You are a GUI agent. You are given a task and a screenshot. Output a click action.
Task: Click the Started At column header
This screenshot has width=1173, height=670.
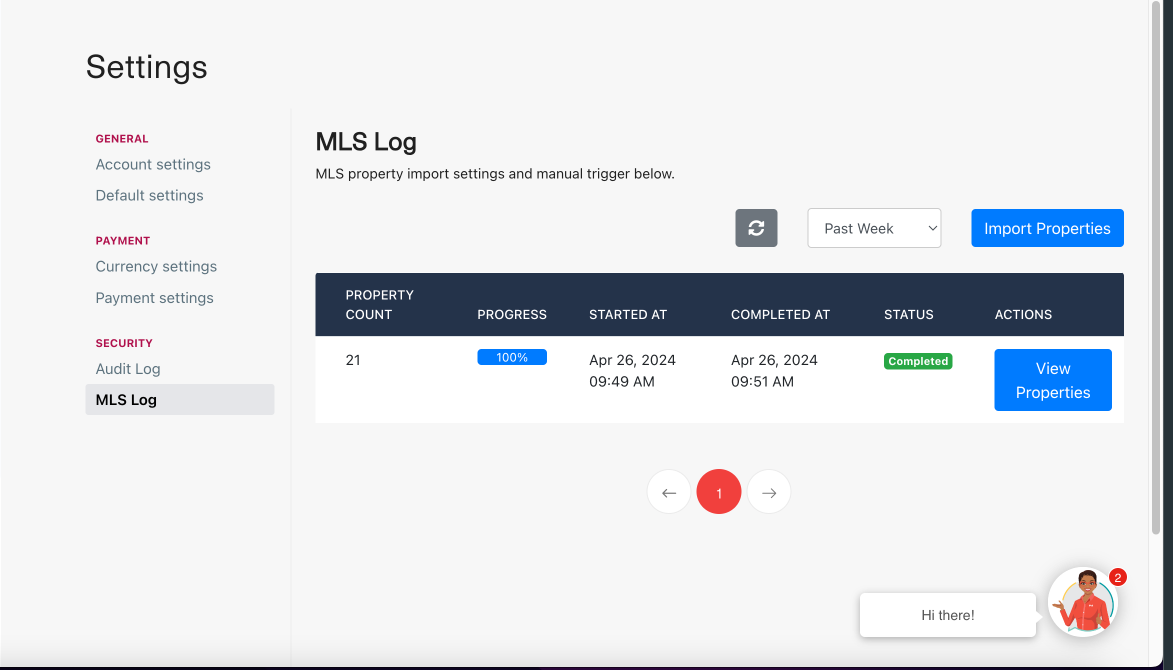coord(627,314)
